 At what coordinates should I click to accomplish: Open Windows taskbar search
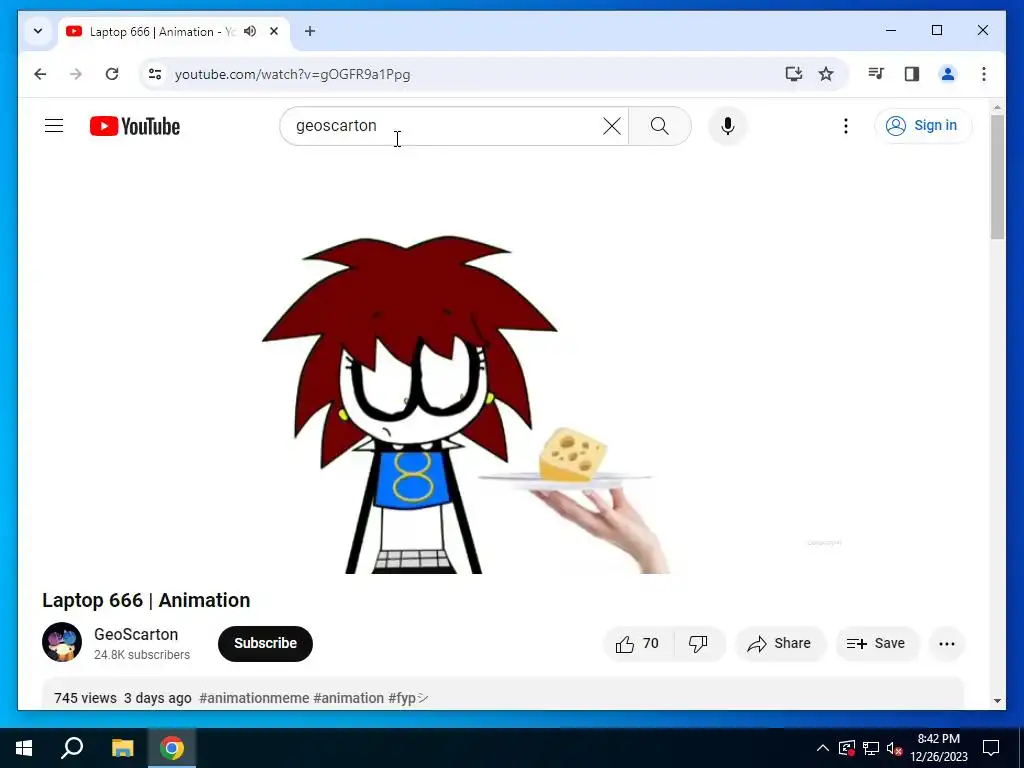click(72, 748)
